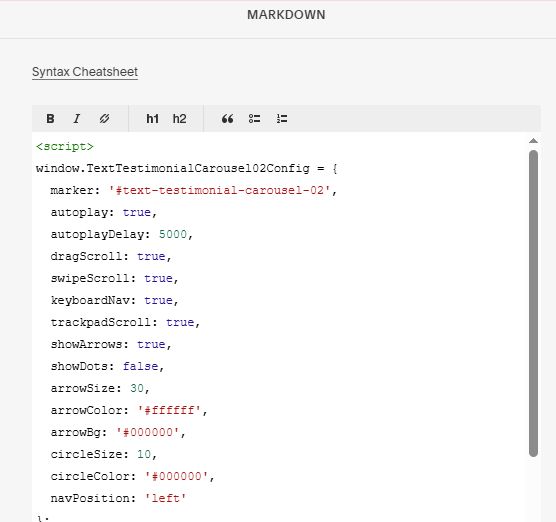
Task: Open the Syntax Cheatsheet link
Action: [85, 72]
